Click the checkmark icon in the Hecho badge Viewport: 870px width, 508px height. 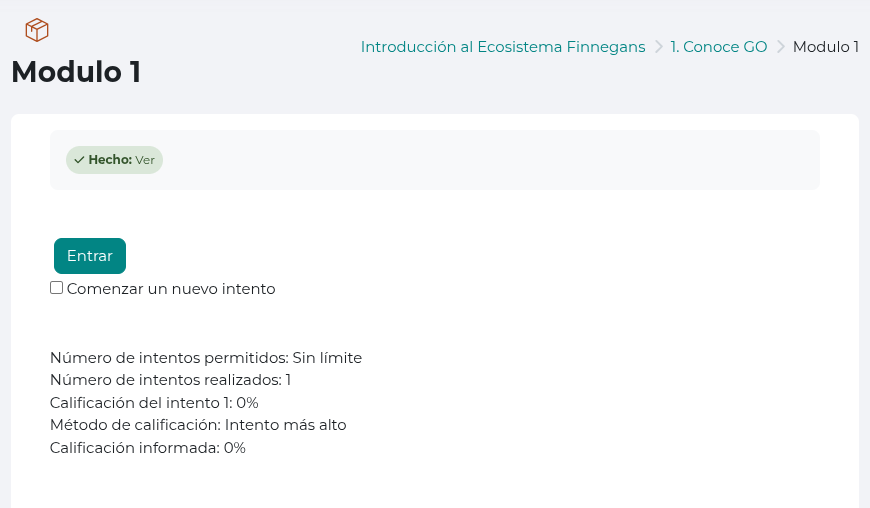pyautogui.click(x=79, y=160)
